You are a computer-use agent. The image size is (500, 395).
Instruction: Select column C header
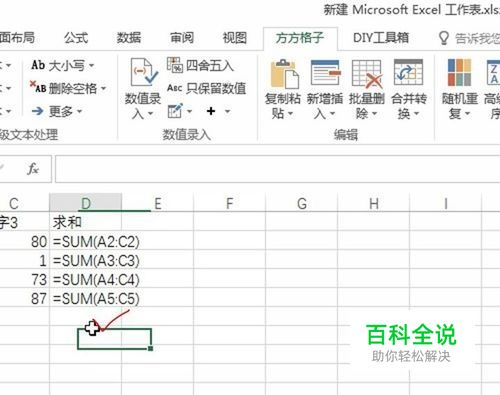[25, 203]
